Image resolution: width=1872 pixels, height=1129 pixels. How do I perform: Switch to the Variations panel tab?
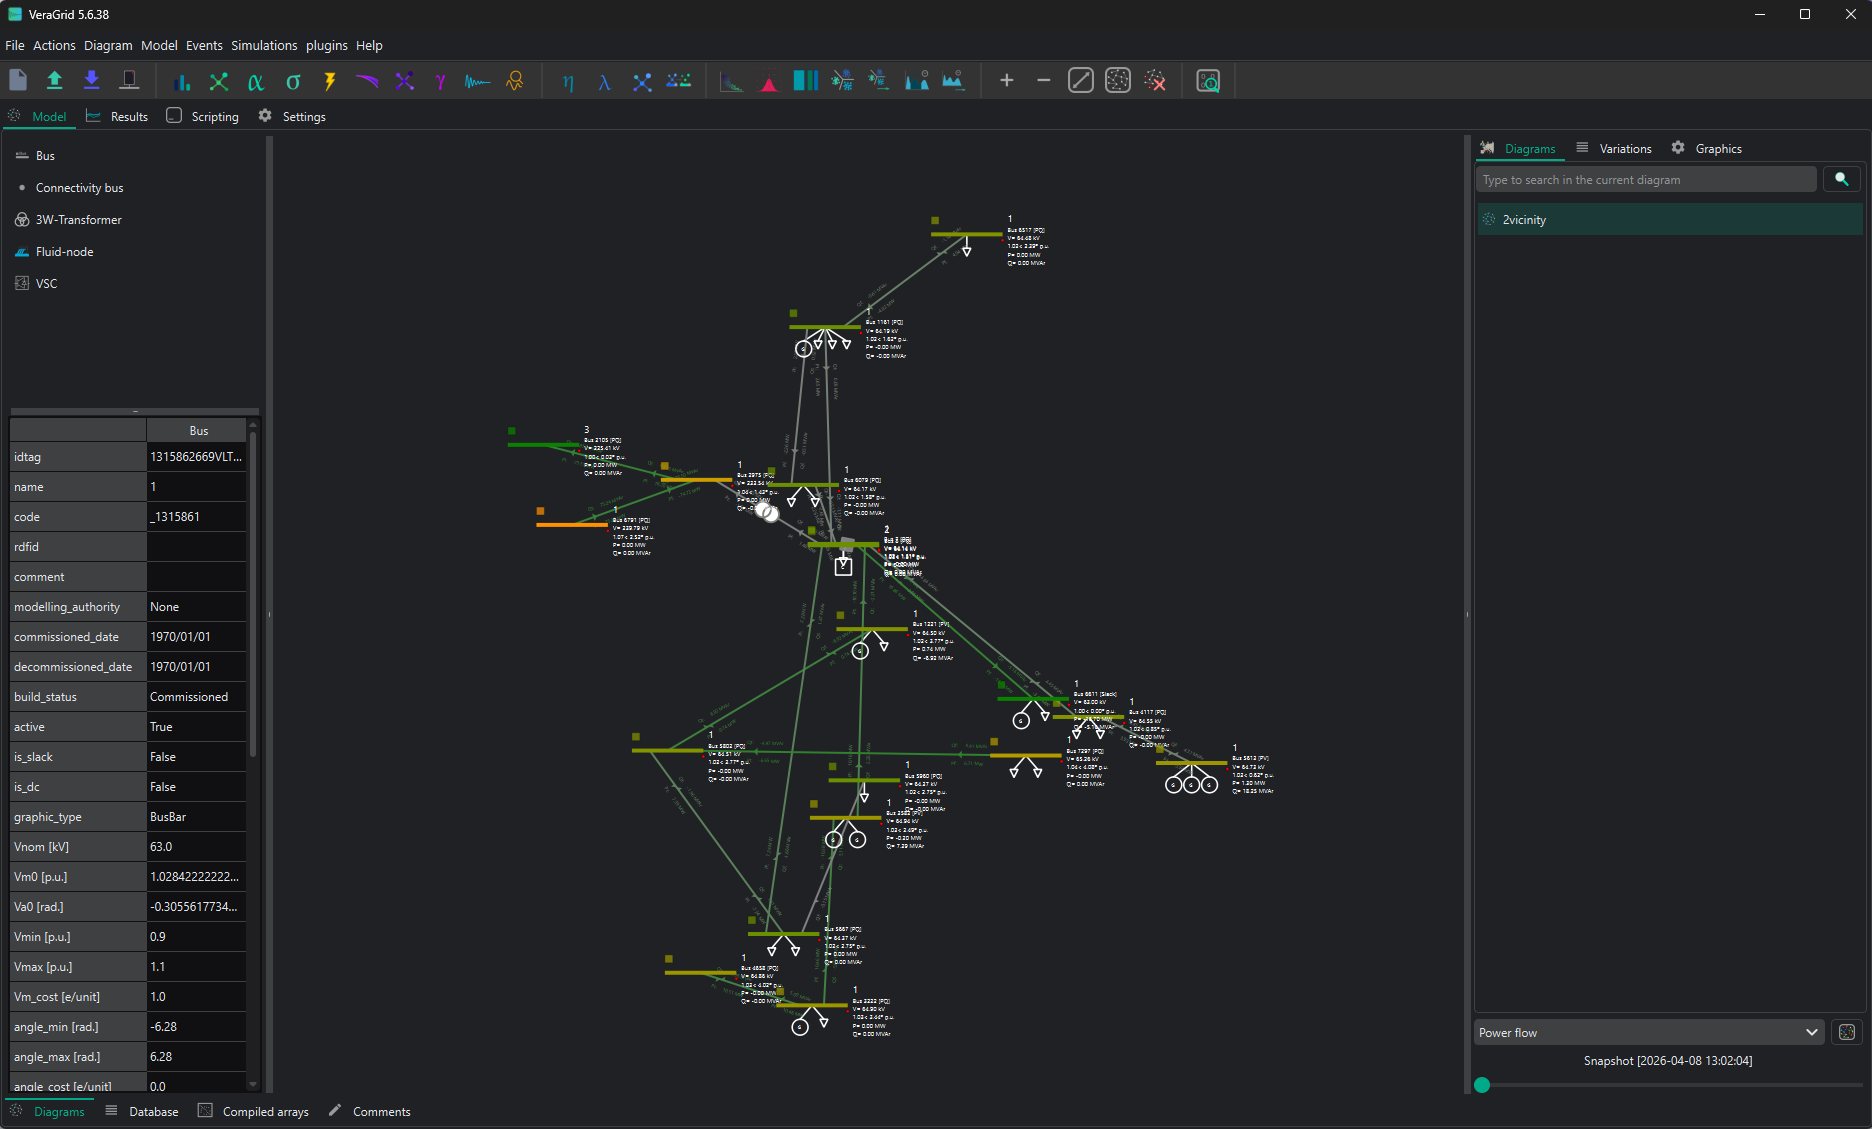[1624, 148]
